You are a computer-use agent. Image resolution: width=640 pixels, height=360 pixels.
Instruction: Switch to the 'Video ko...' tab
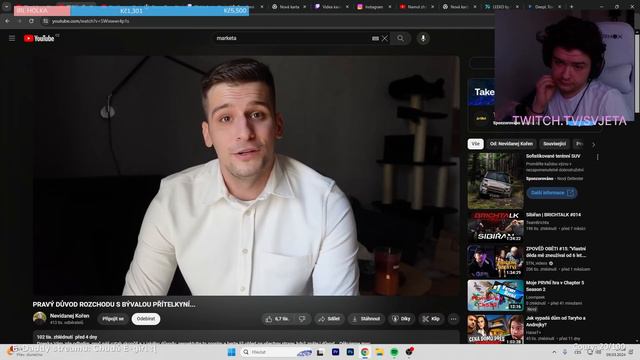pyautogui.click(x=330, y=7)
